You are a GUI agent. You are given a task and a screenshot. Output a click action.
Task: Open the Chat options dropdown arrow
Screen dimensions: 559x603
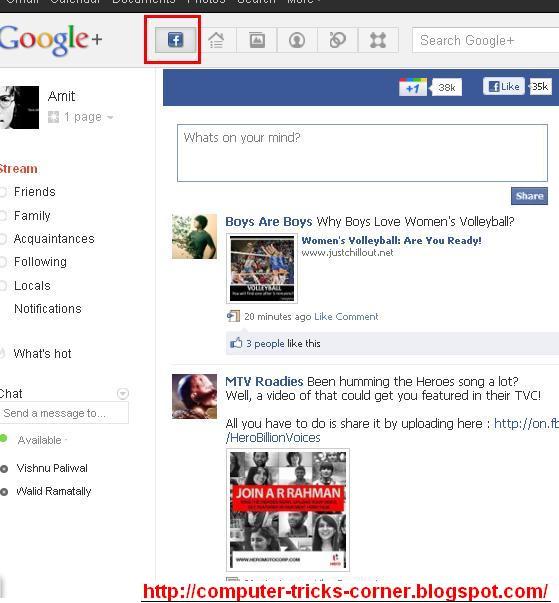point(123,394)
